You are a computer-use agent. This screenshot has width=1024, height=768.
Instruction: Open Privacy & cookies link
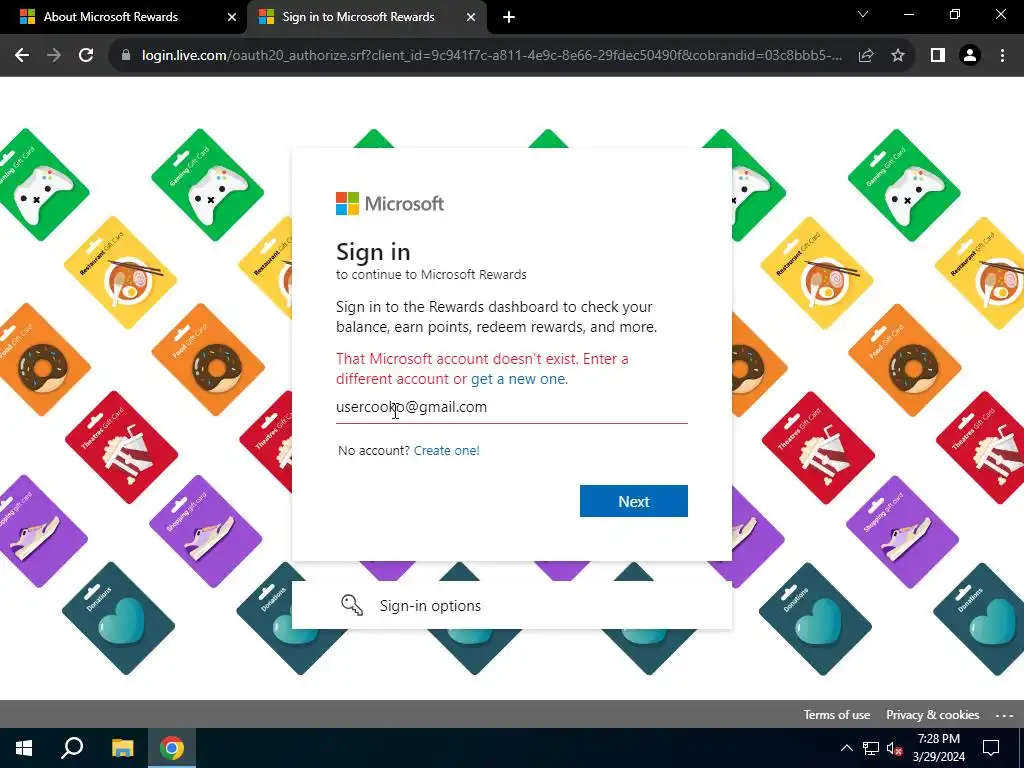[933, 714]
